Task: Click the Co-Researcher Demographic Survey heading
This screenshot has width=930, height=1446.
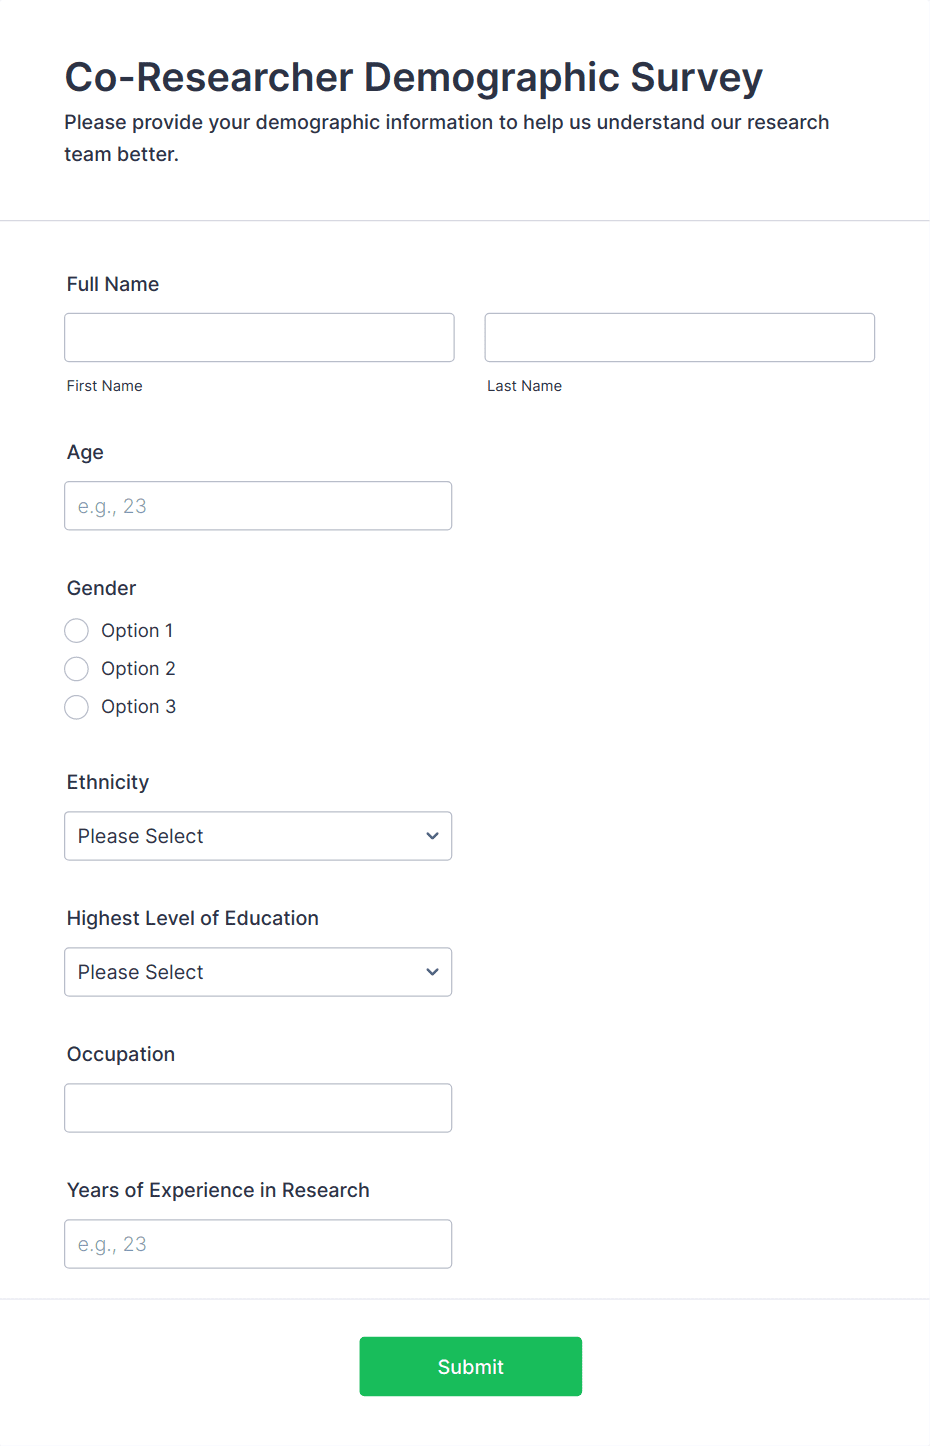Action: [x=413, y=77]
